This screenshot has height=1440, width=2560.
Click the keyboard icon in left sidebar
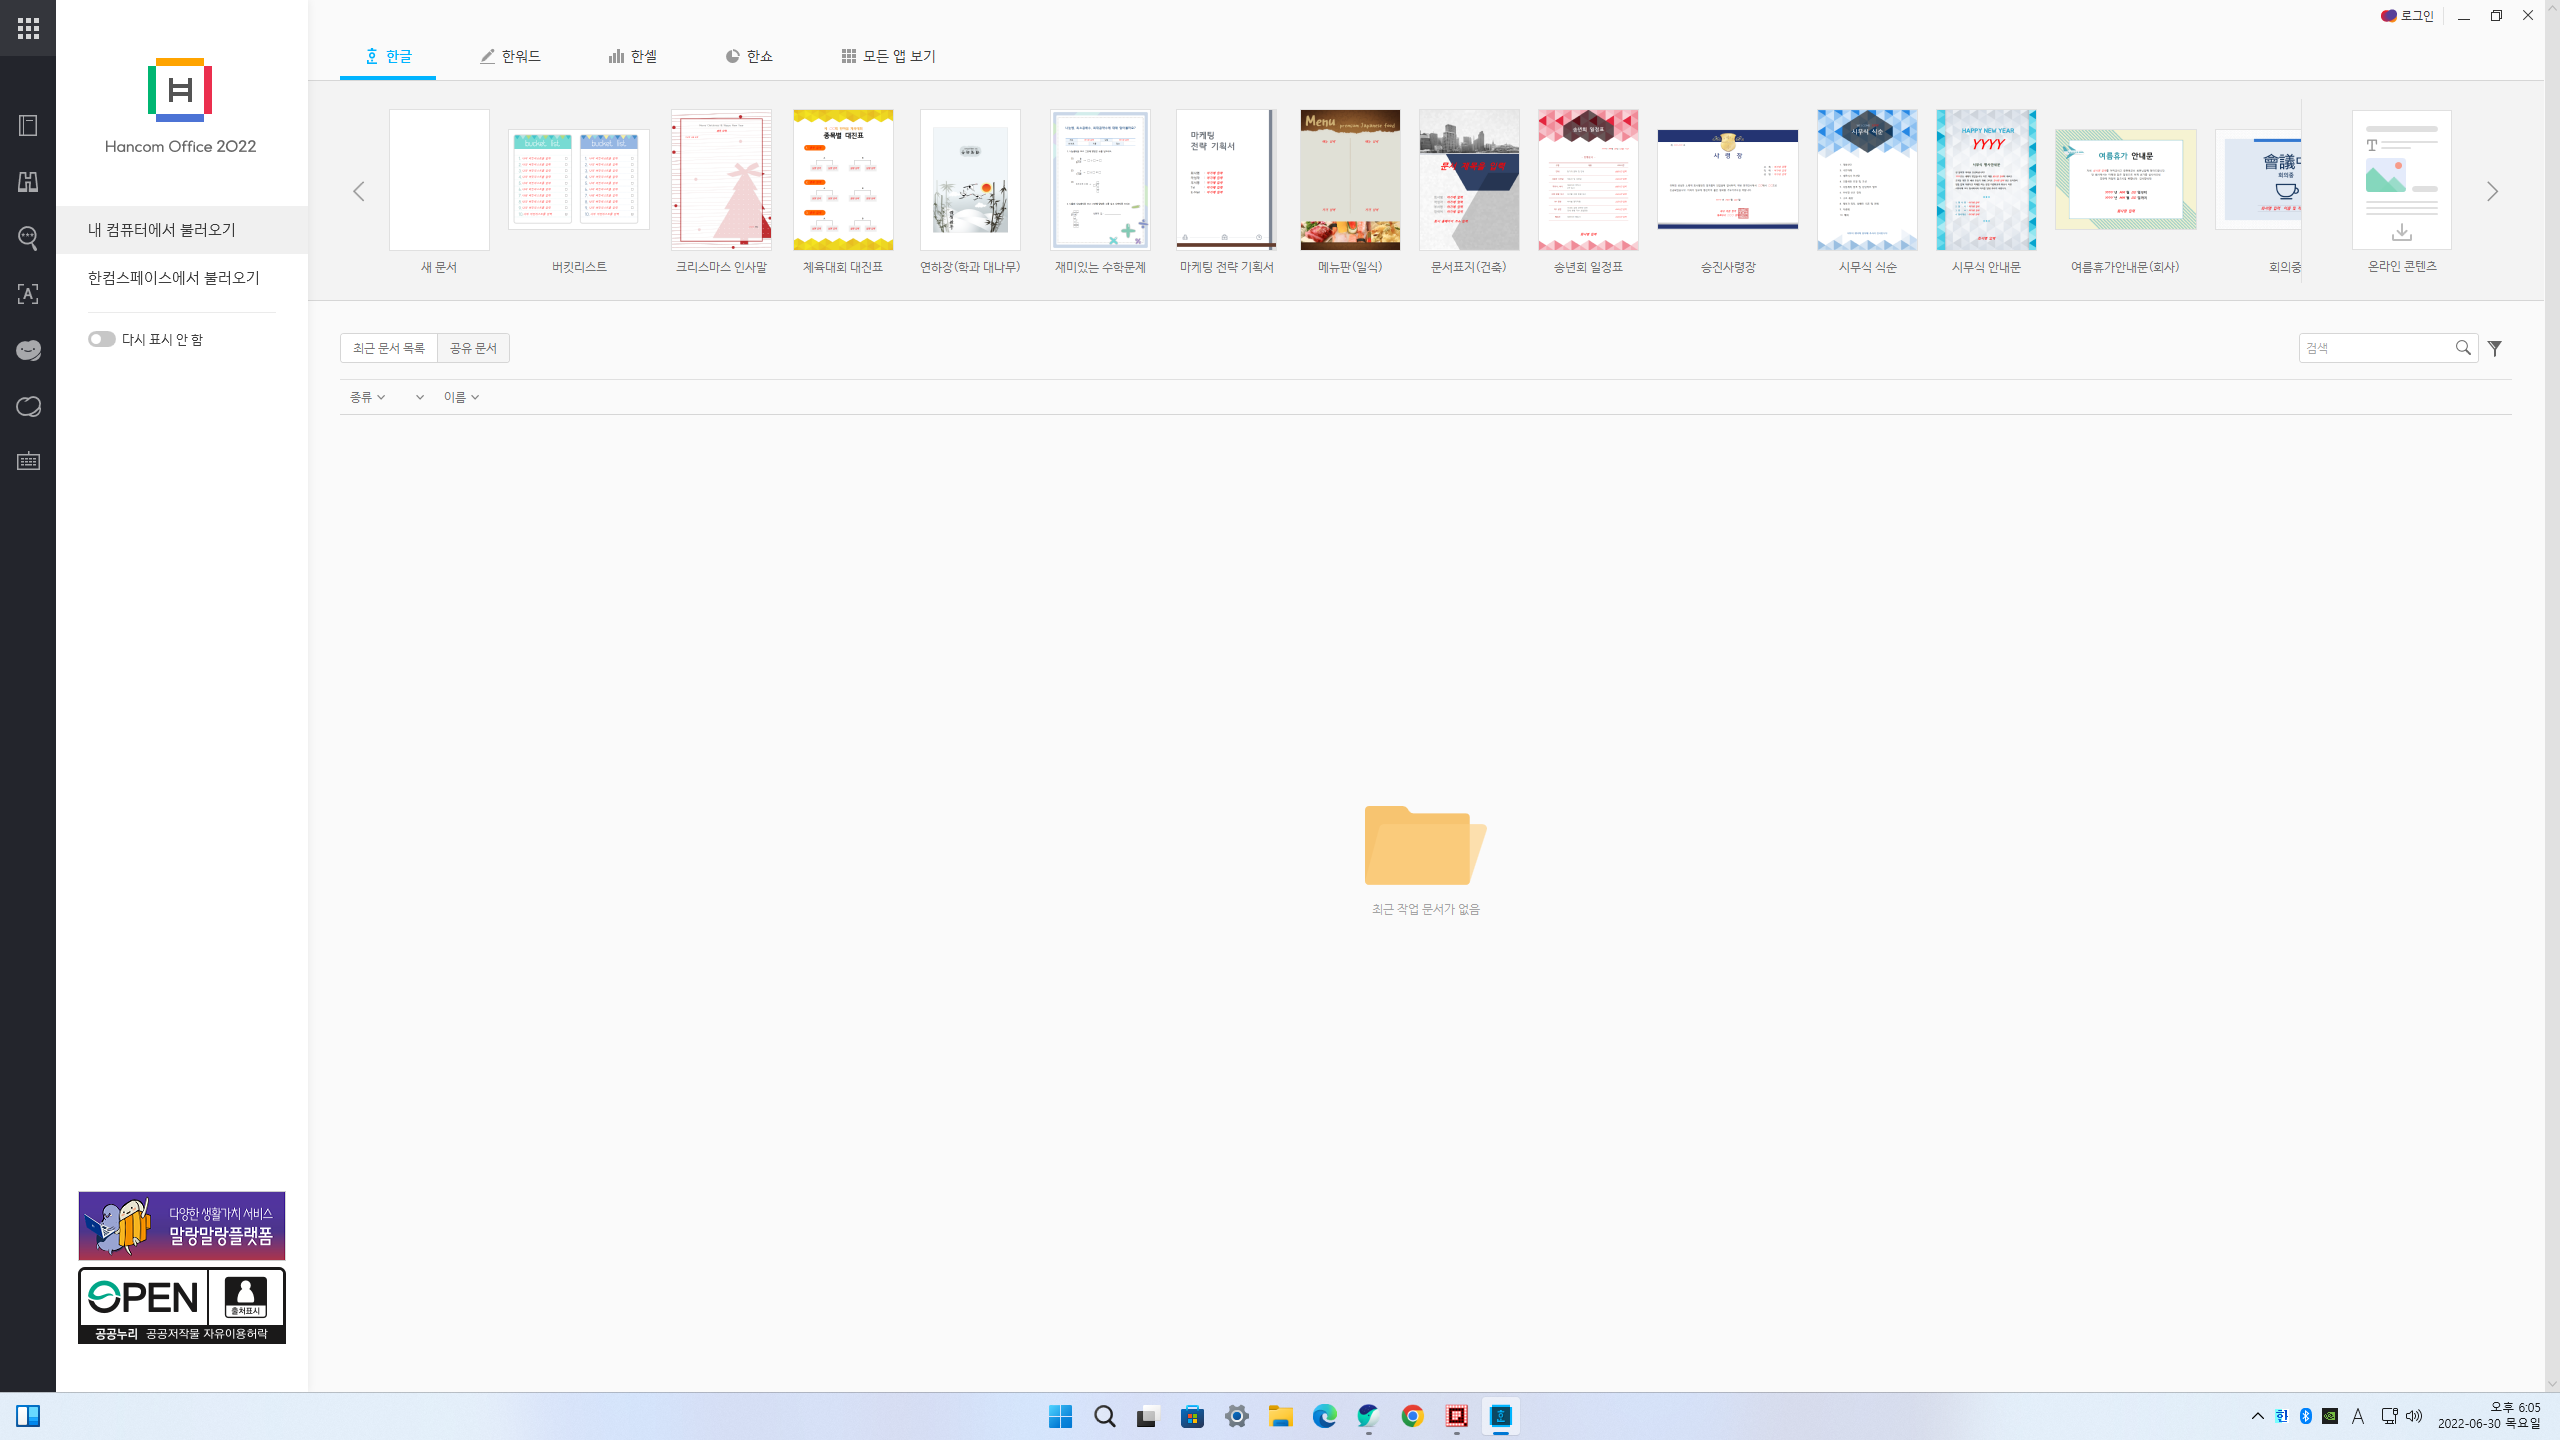click(28, 462)
